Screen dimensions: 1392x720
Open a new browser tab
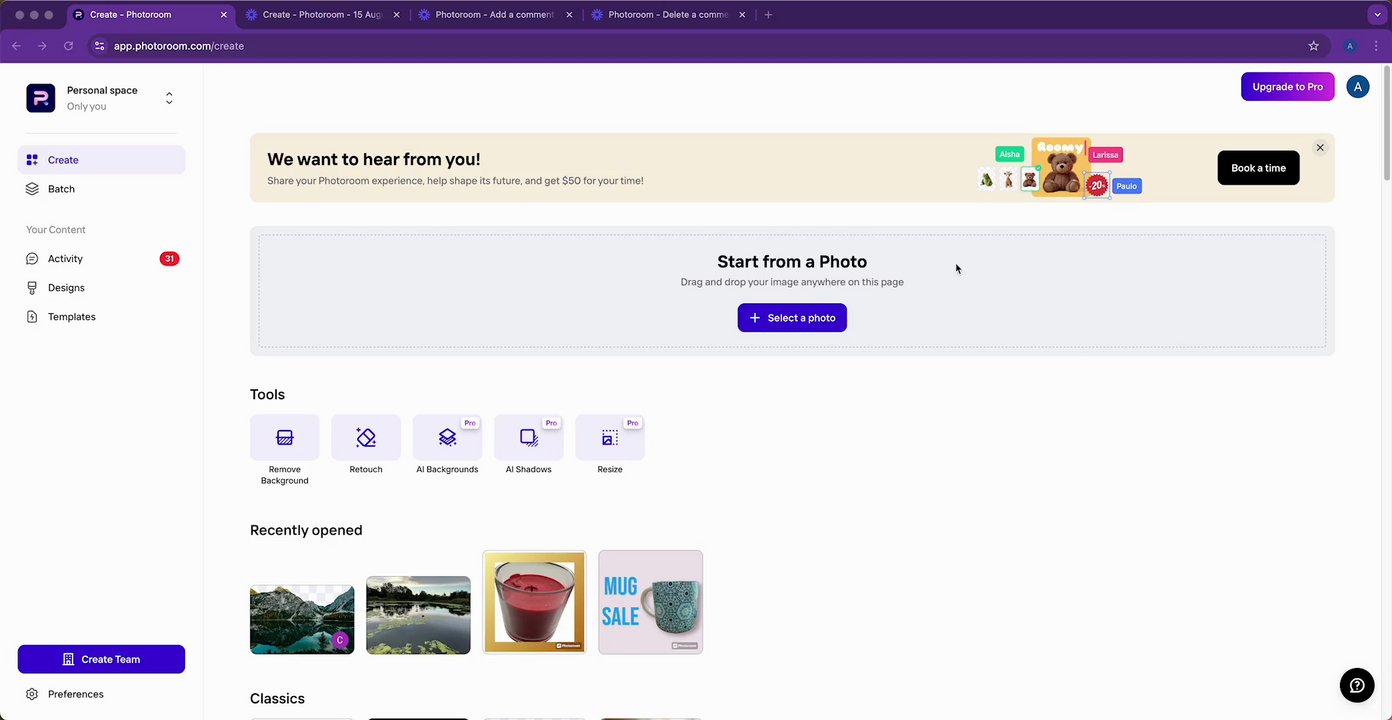768,15
